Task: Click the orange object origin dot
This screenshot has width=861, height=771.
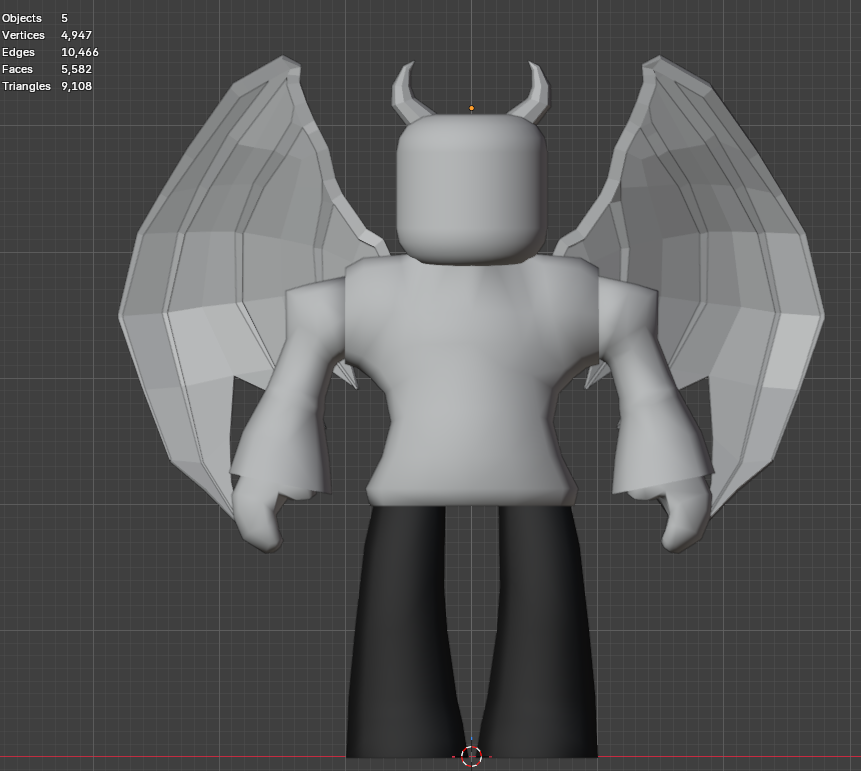Action: (x=472, y=108)
